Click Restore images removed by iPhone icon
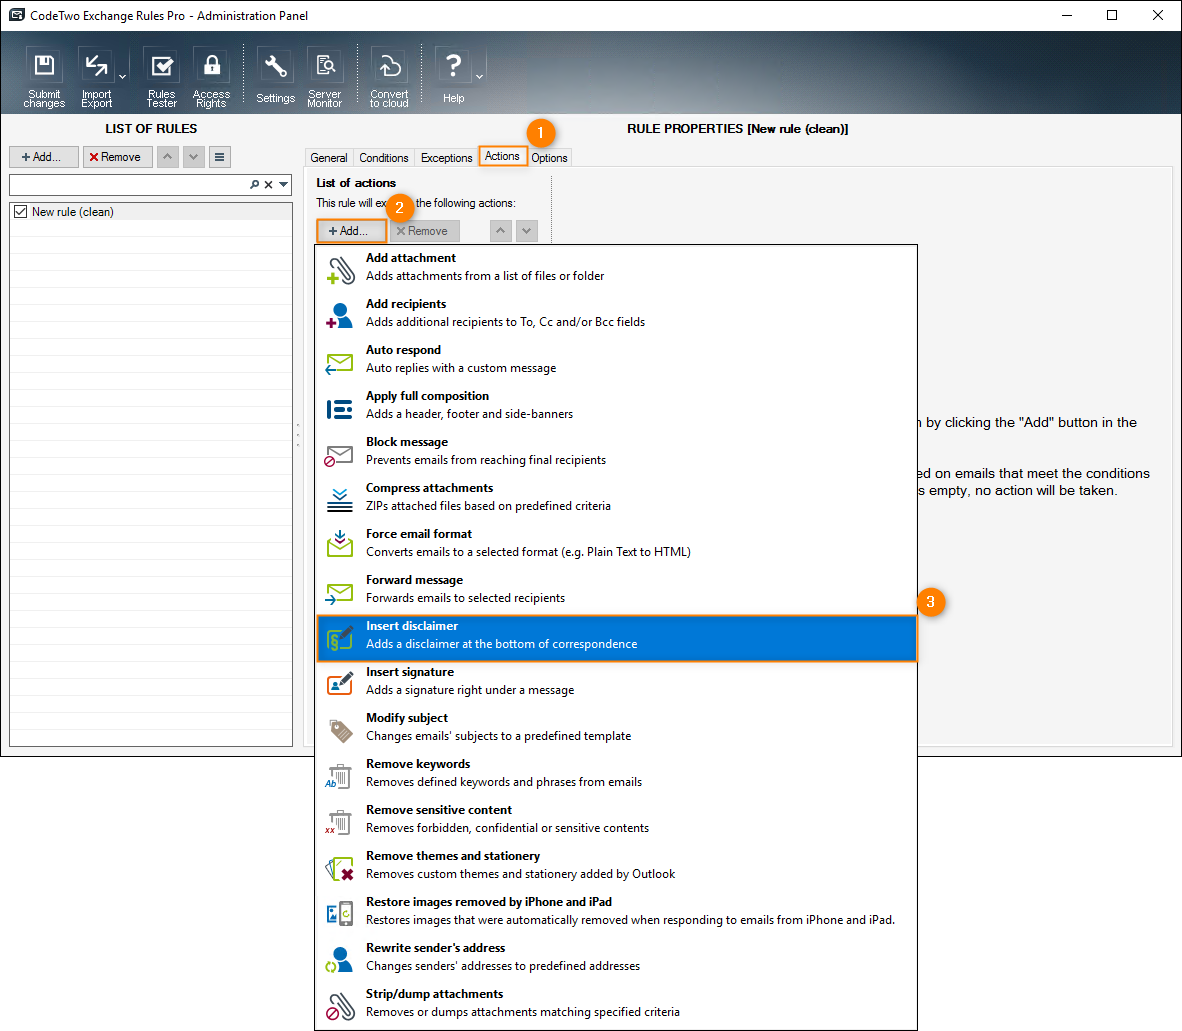 pos(339,913)
